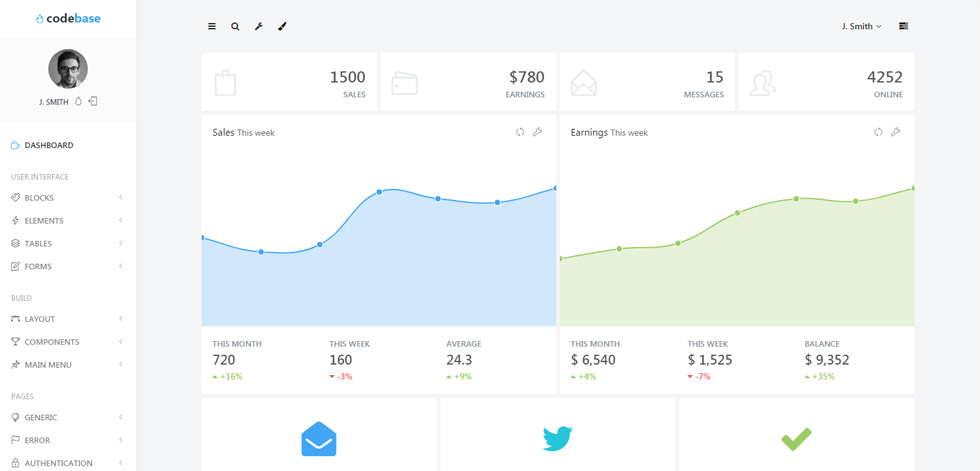
Task: Click Earnings balance value $ 9,352
Action: [827, 360]
